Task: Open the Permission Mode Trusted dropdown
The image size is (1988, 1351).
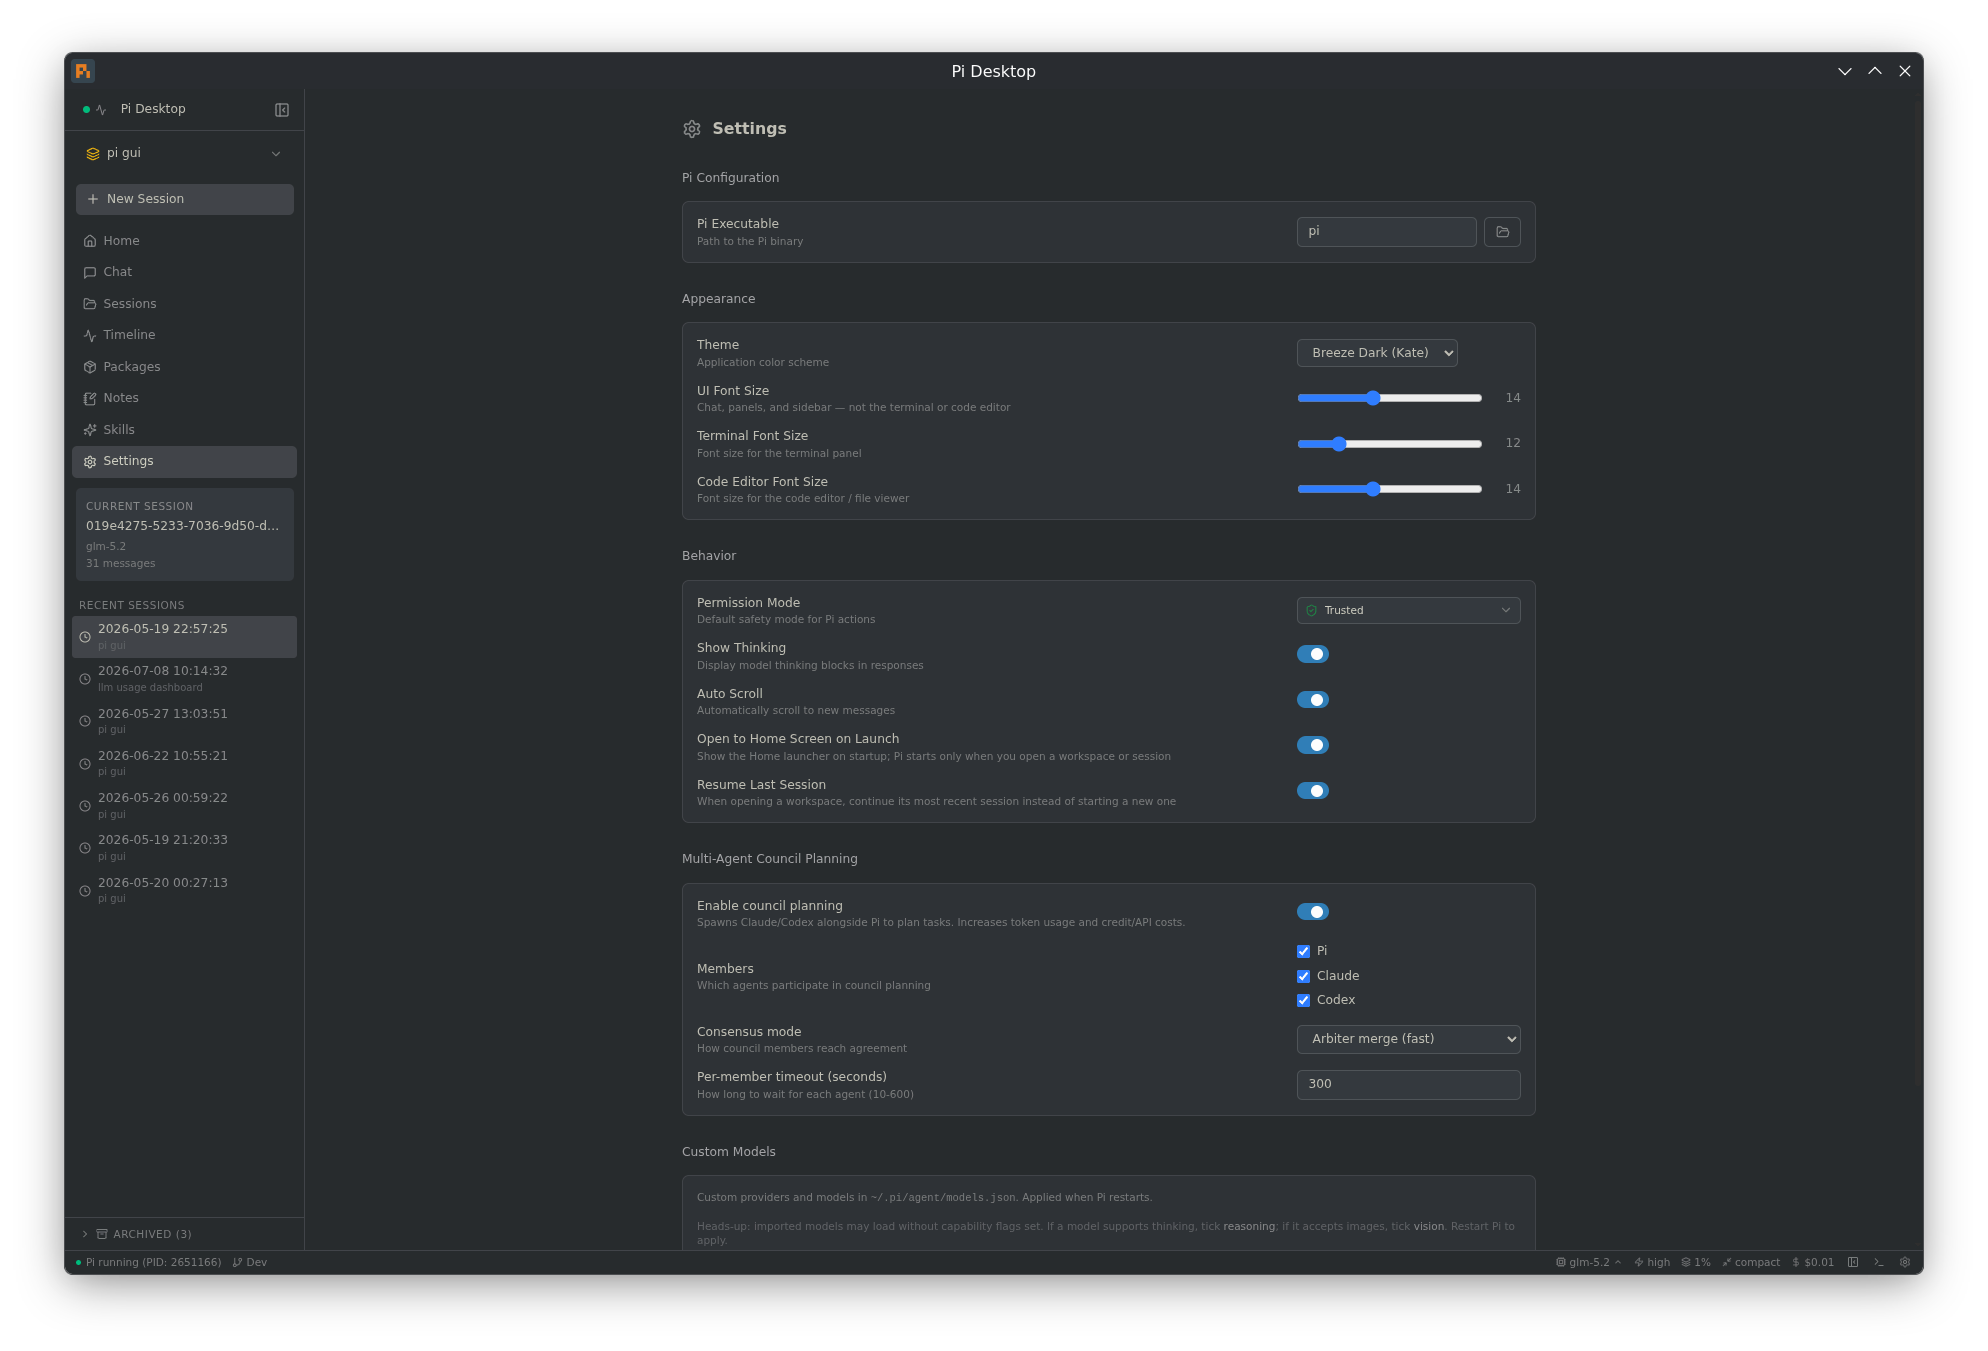Action: pyautogui.click(x=1408, y=611)
